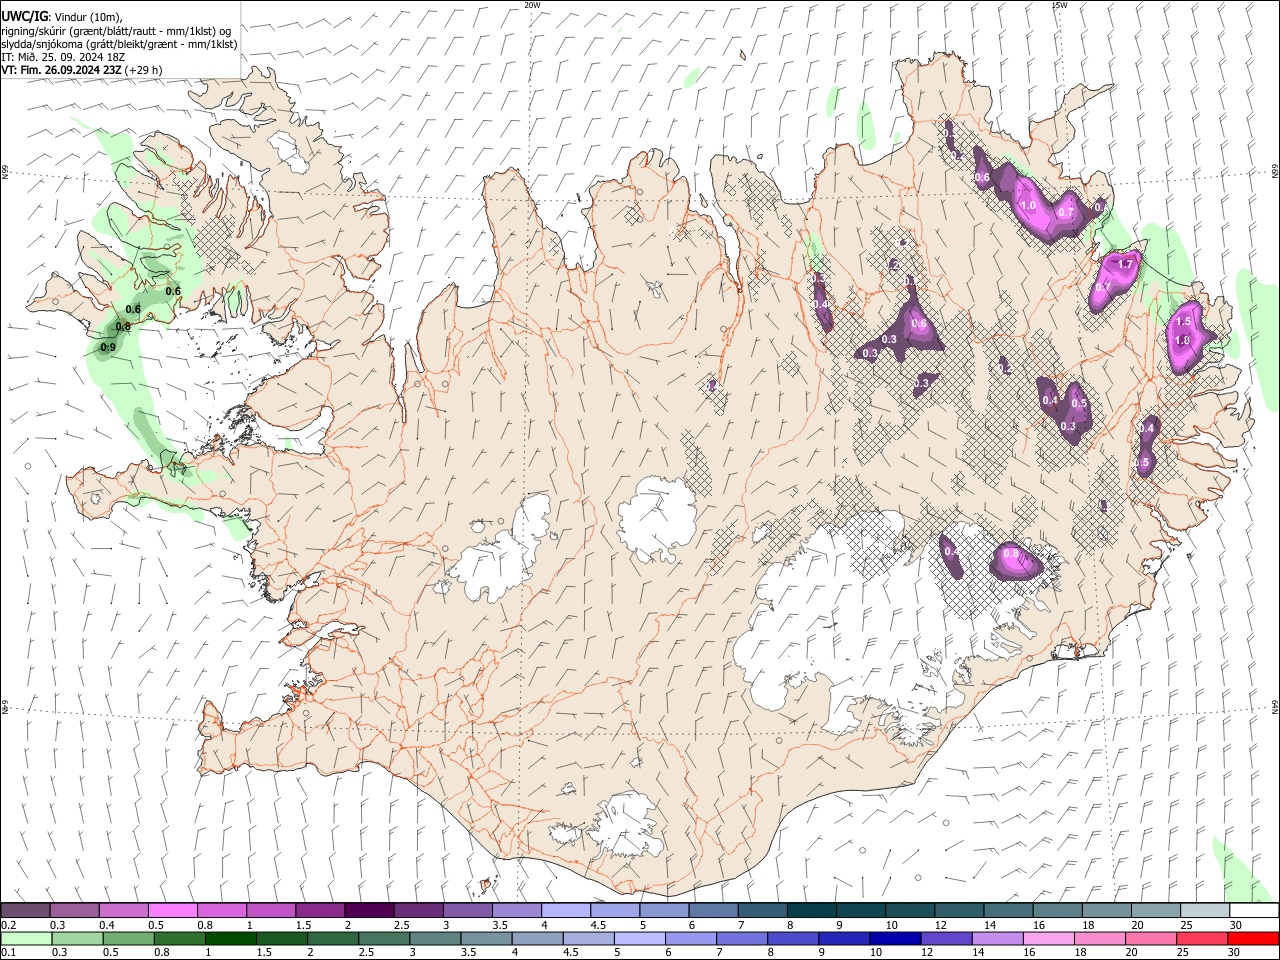Screen dimensions: 1280x960
Task: Pick snow-scale swatch between 4 and 4.5
Action: click(565, 911)
